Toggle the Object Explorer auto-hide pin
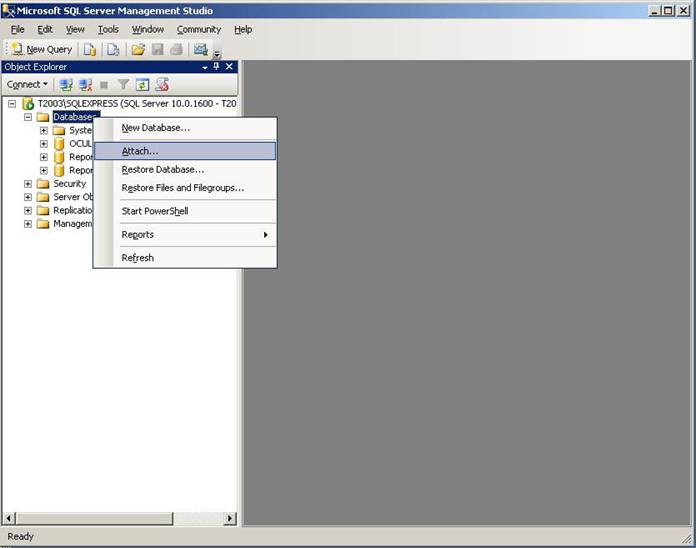 (216, 67)
